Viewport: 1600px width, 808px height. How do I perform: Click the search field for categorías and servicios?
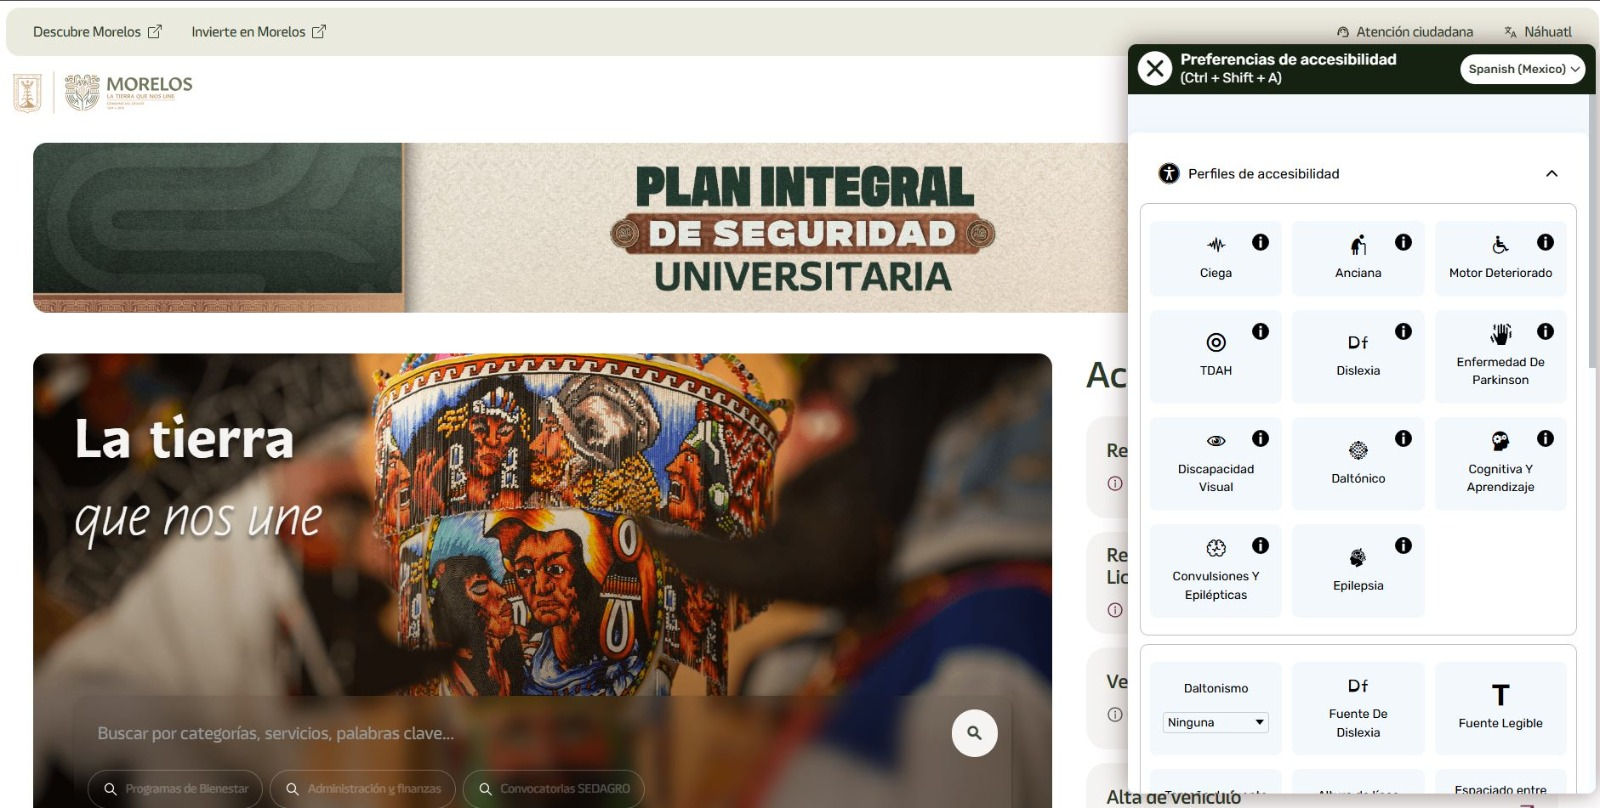point(500,733)
